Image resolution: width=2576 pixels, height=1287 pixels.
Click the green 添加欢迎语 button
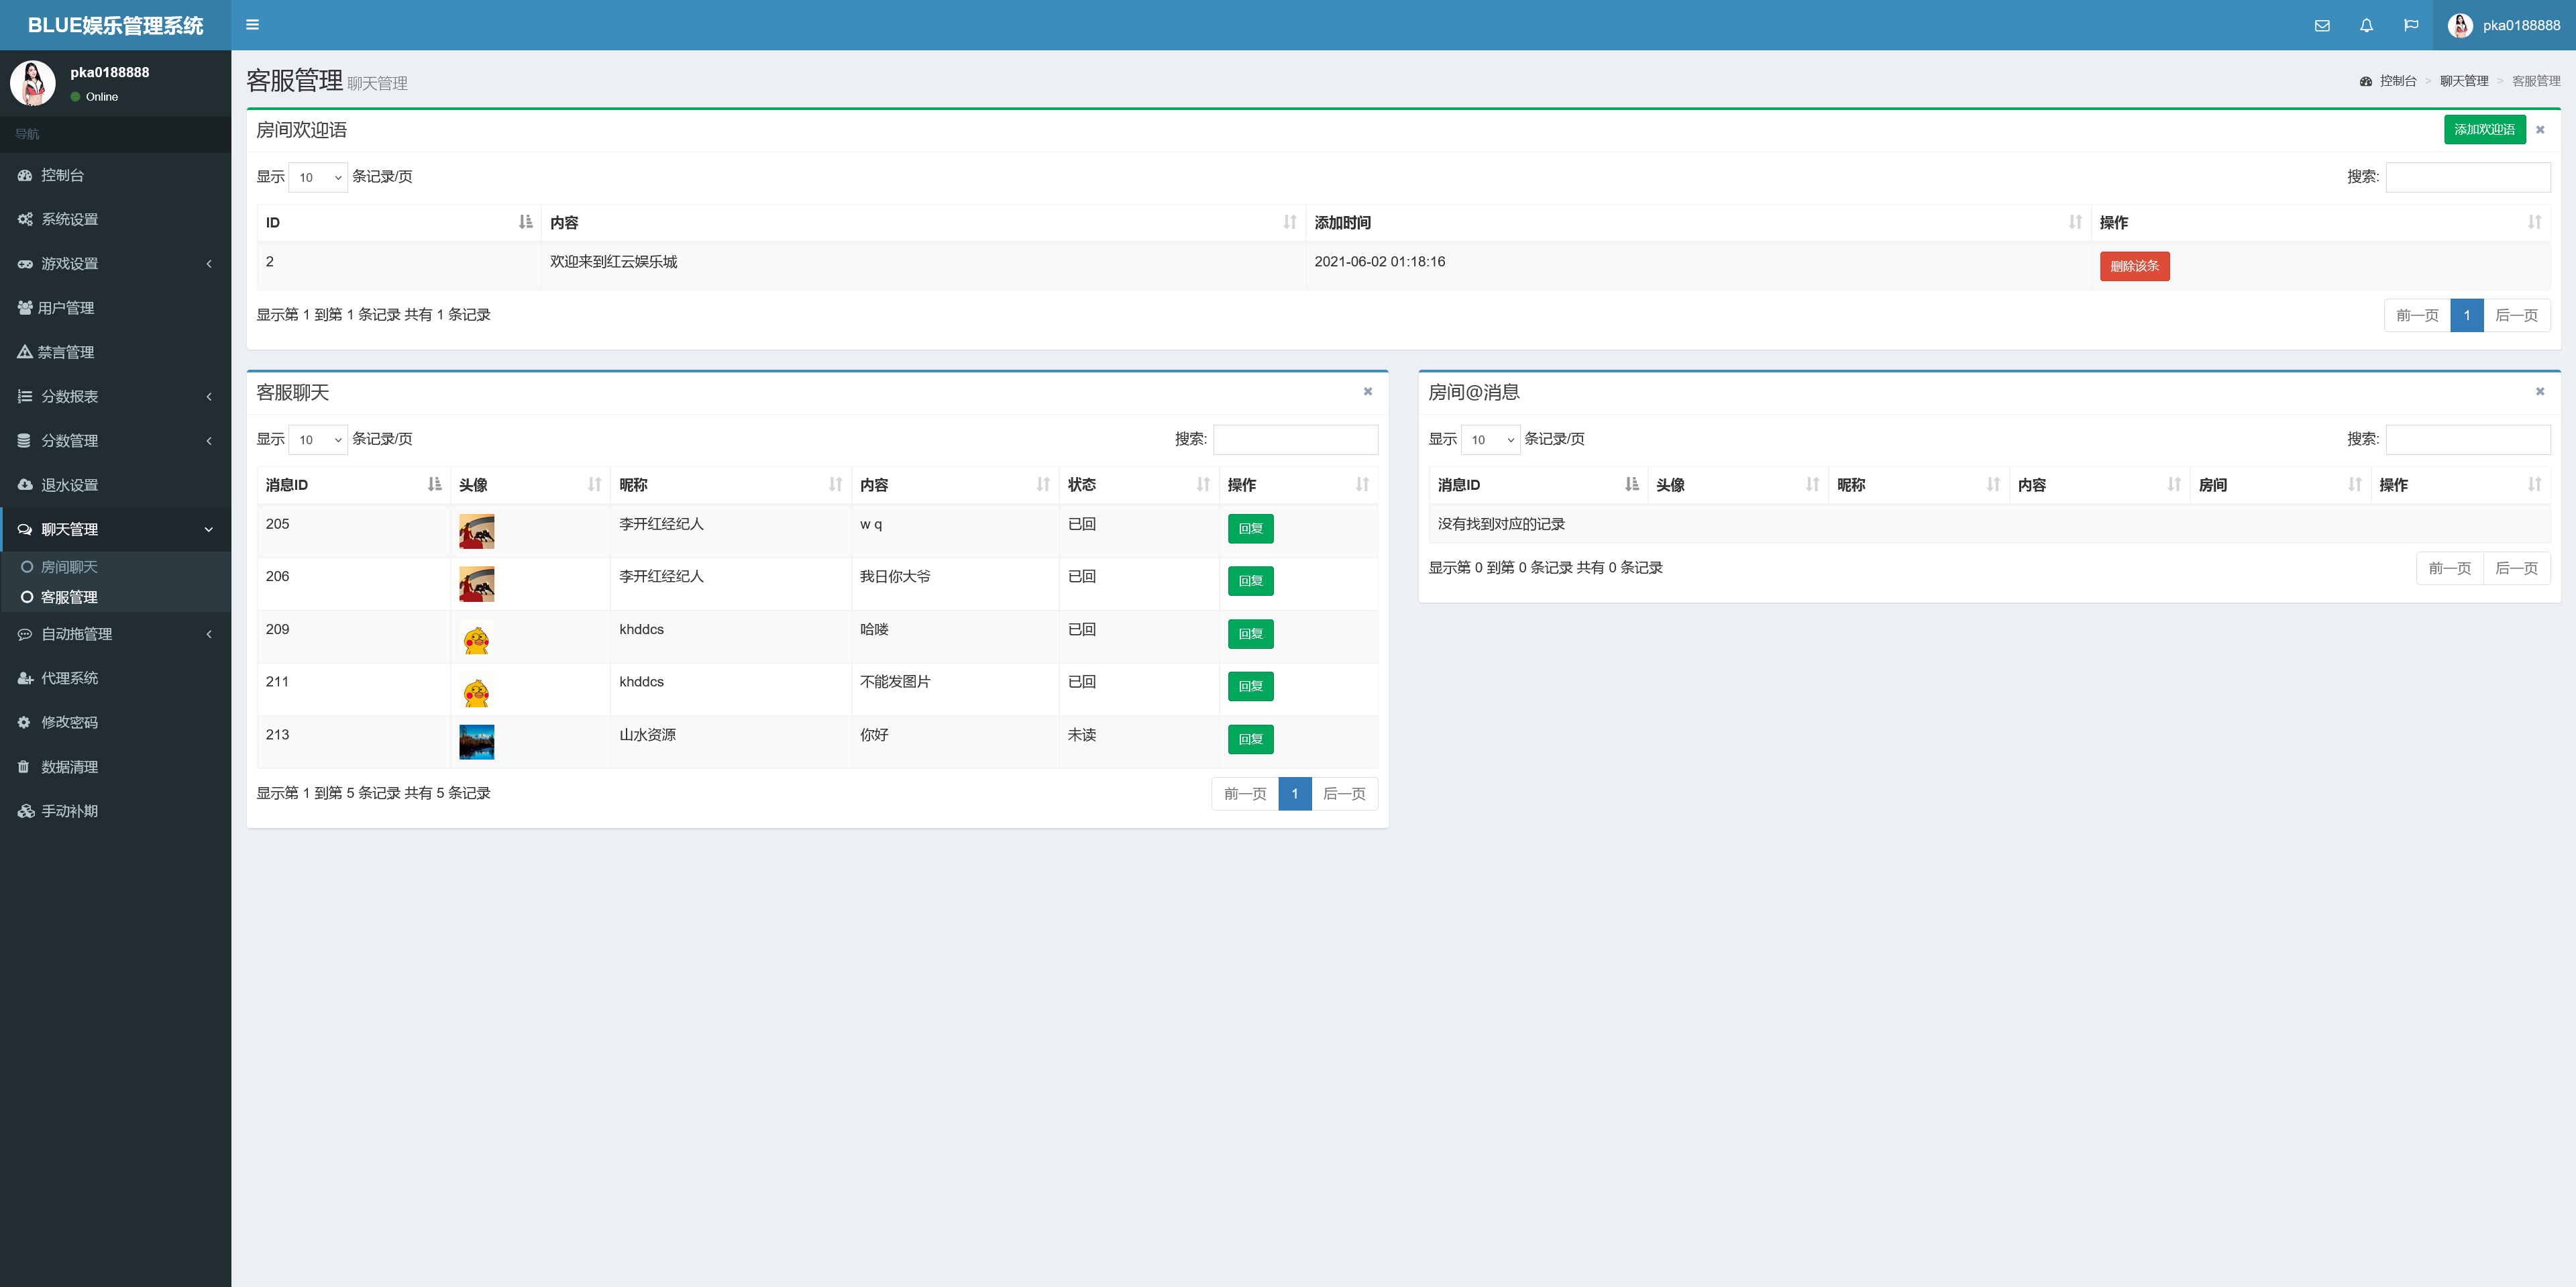[x=2484, y=129]
